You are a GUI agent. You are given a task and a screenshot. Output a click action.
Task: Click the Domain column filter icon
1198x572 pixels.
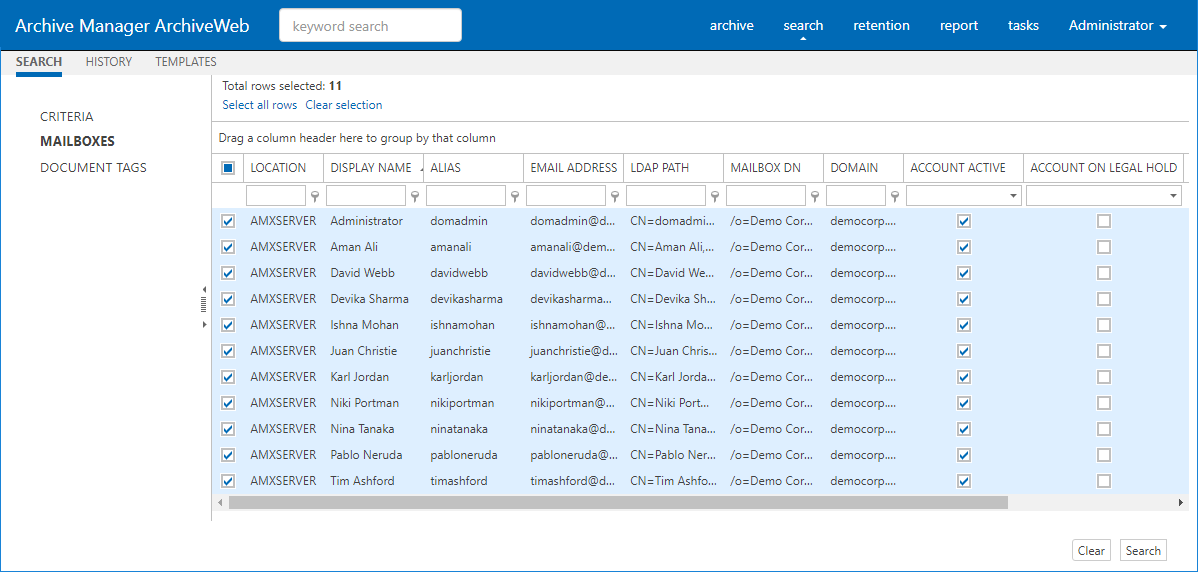click(895, 197)
